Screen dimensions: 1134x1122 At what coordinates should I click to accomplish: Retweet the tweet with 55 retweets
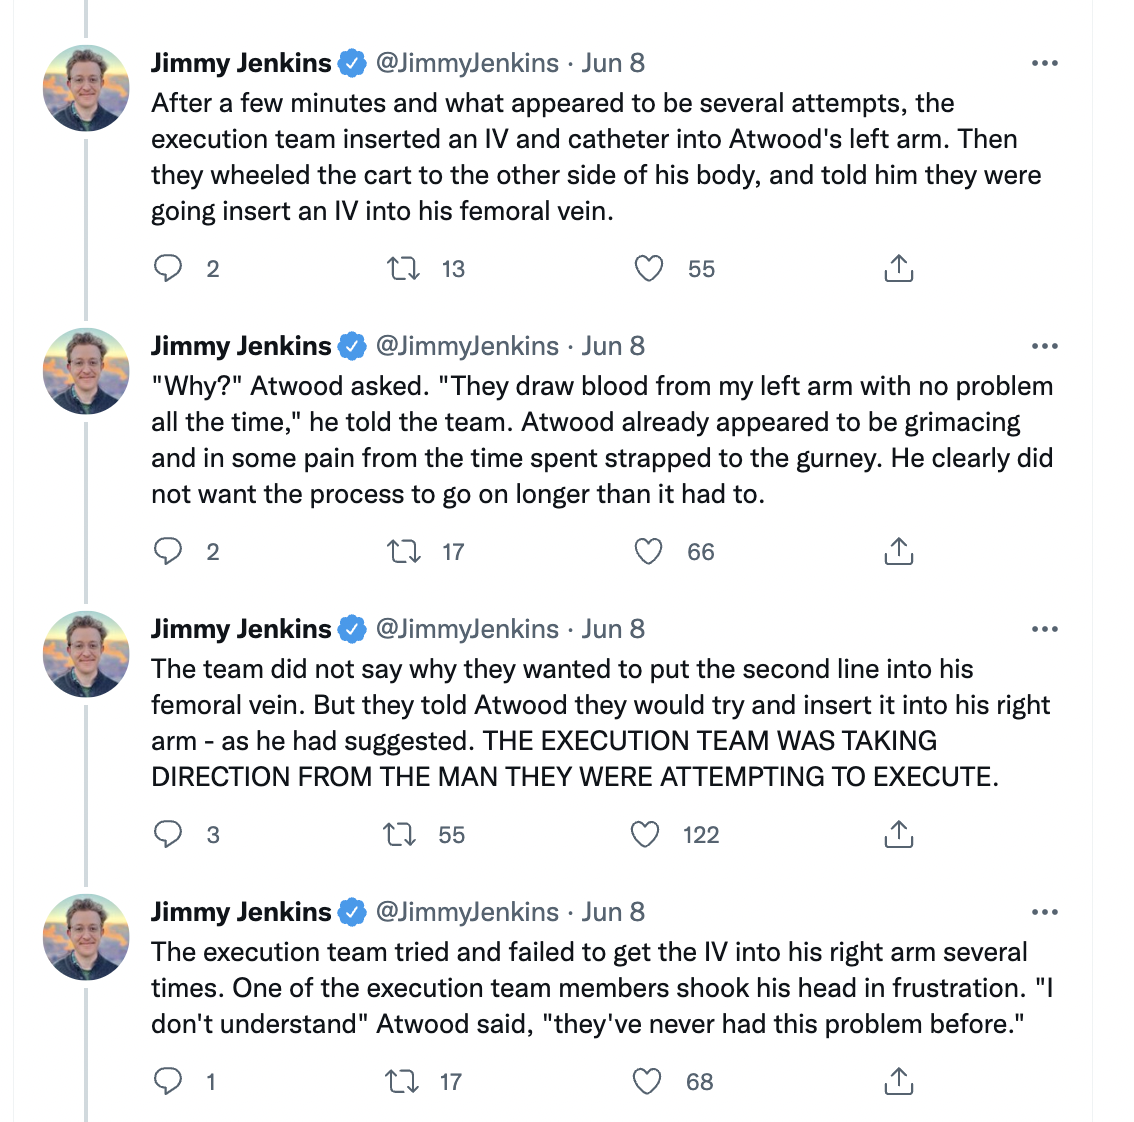(401, 834)
